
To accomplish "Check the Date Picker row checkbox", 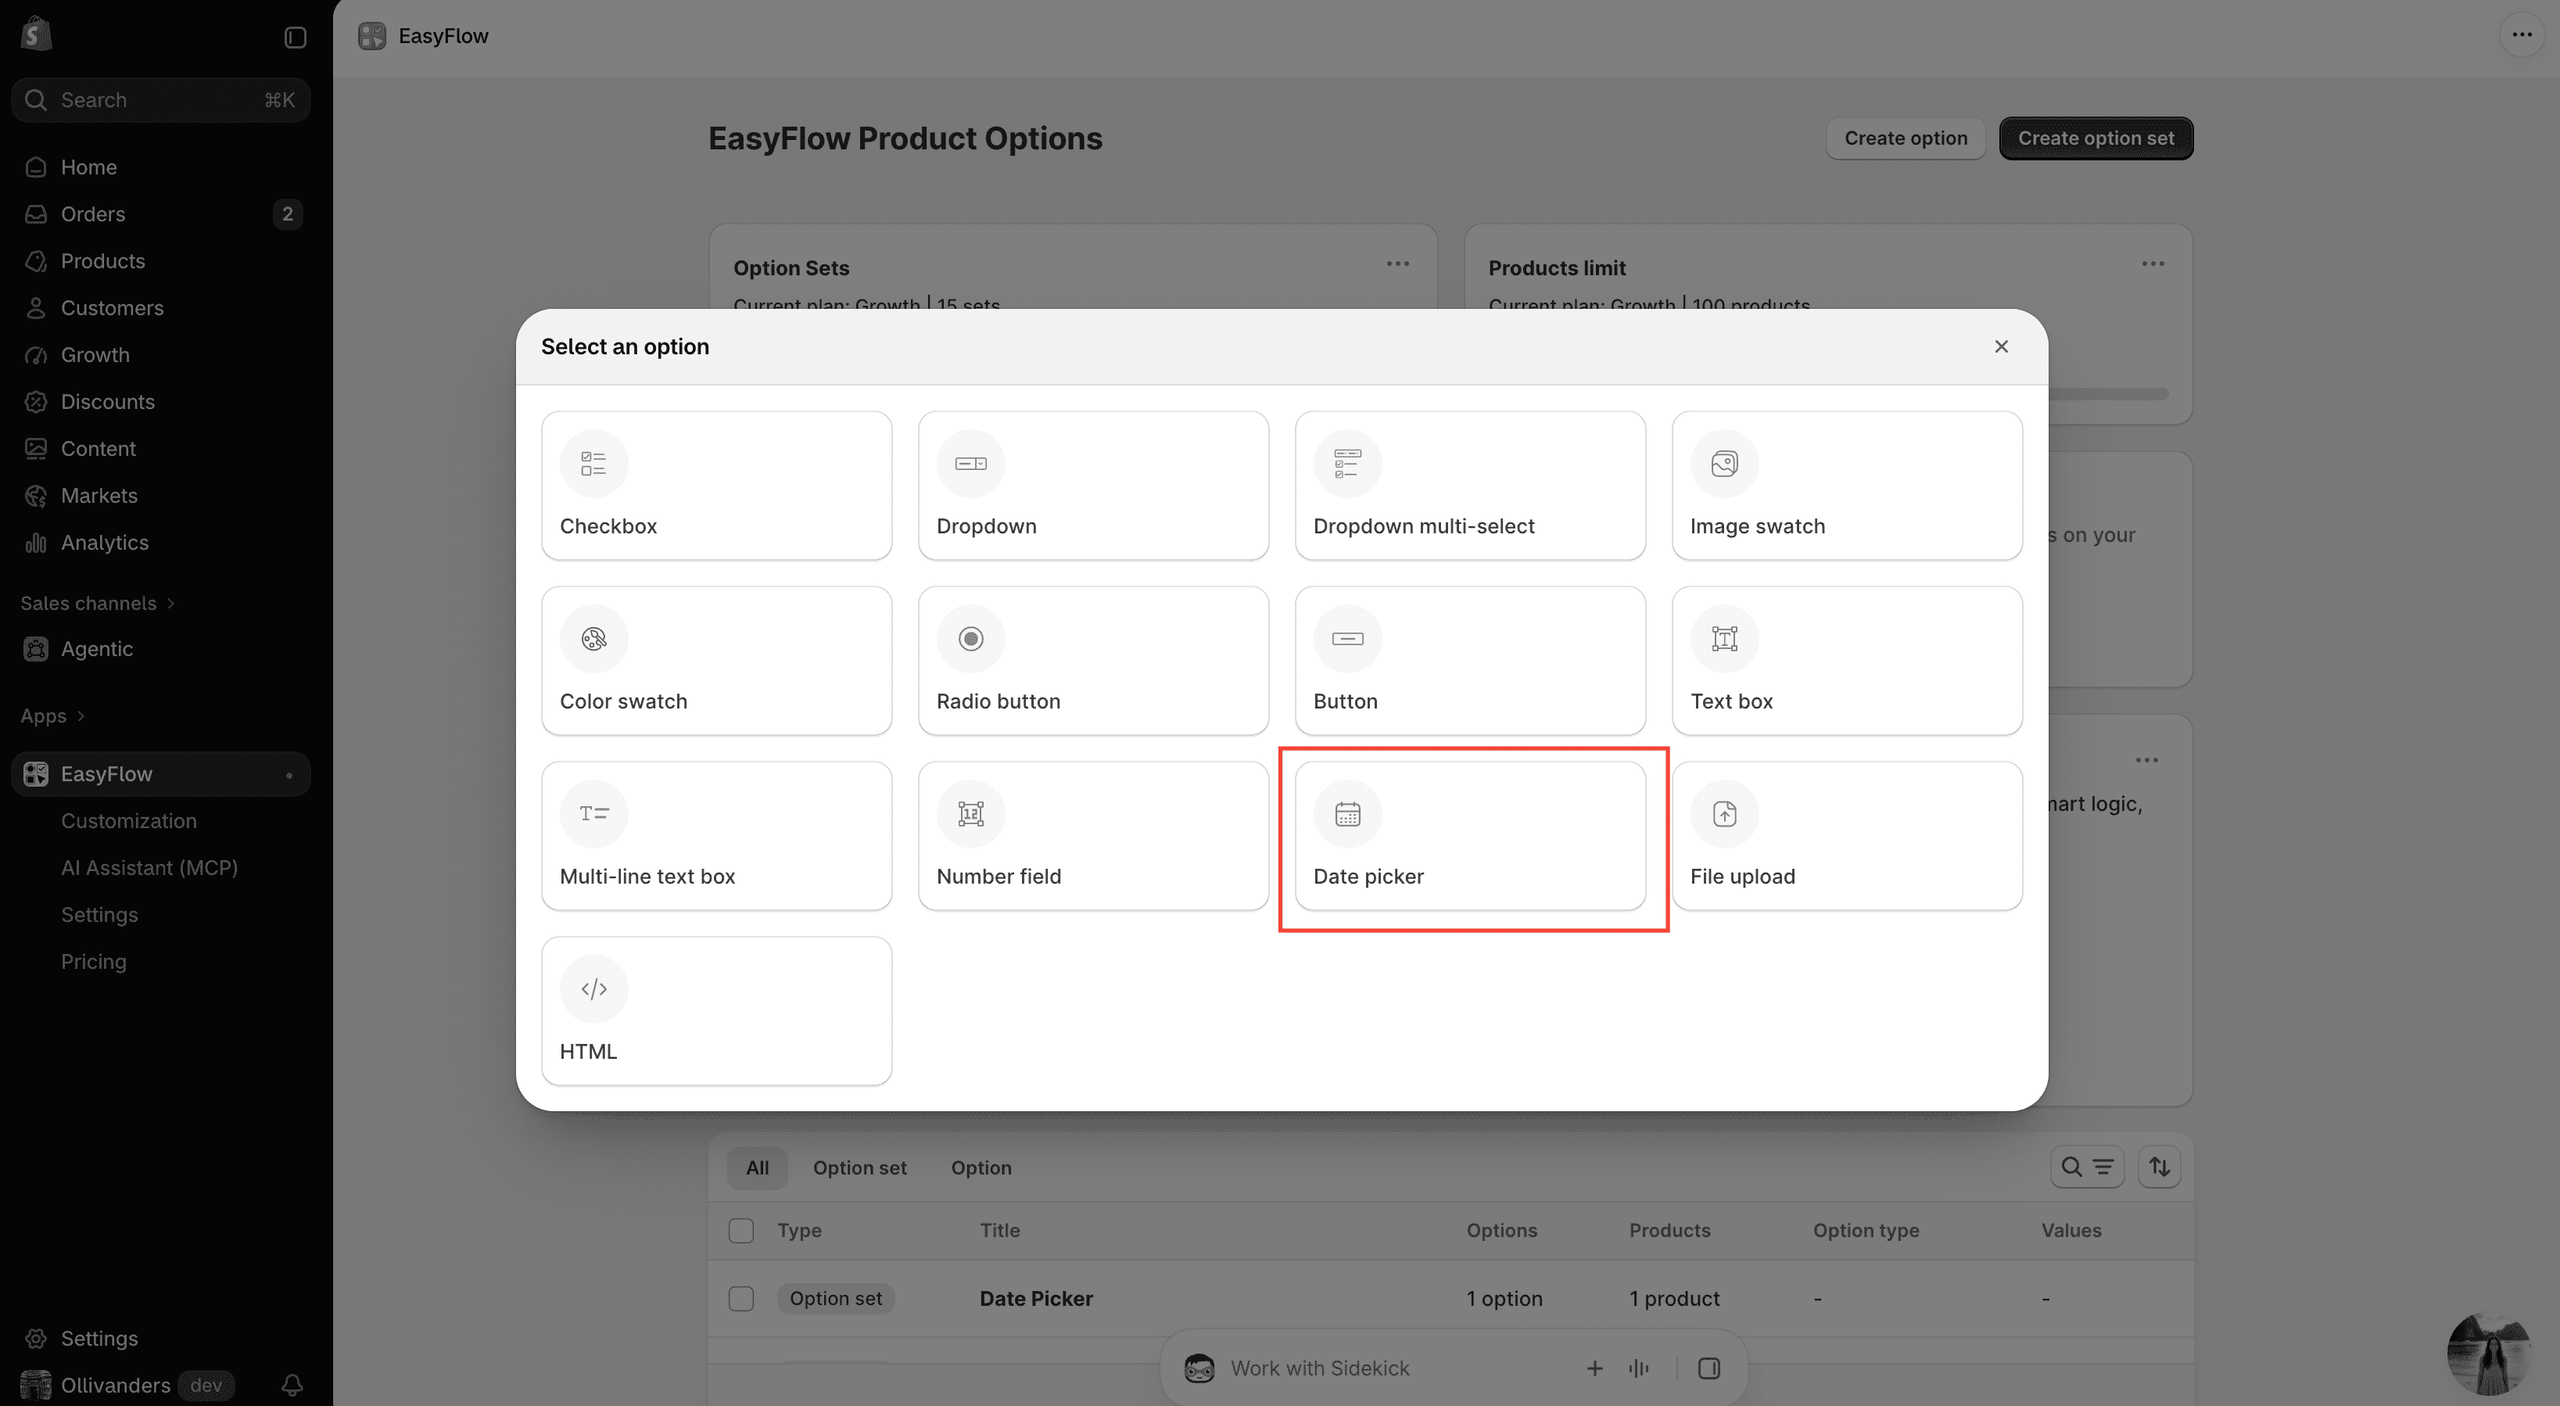I will [x=741, y=1298].
